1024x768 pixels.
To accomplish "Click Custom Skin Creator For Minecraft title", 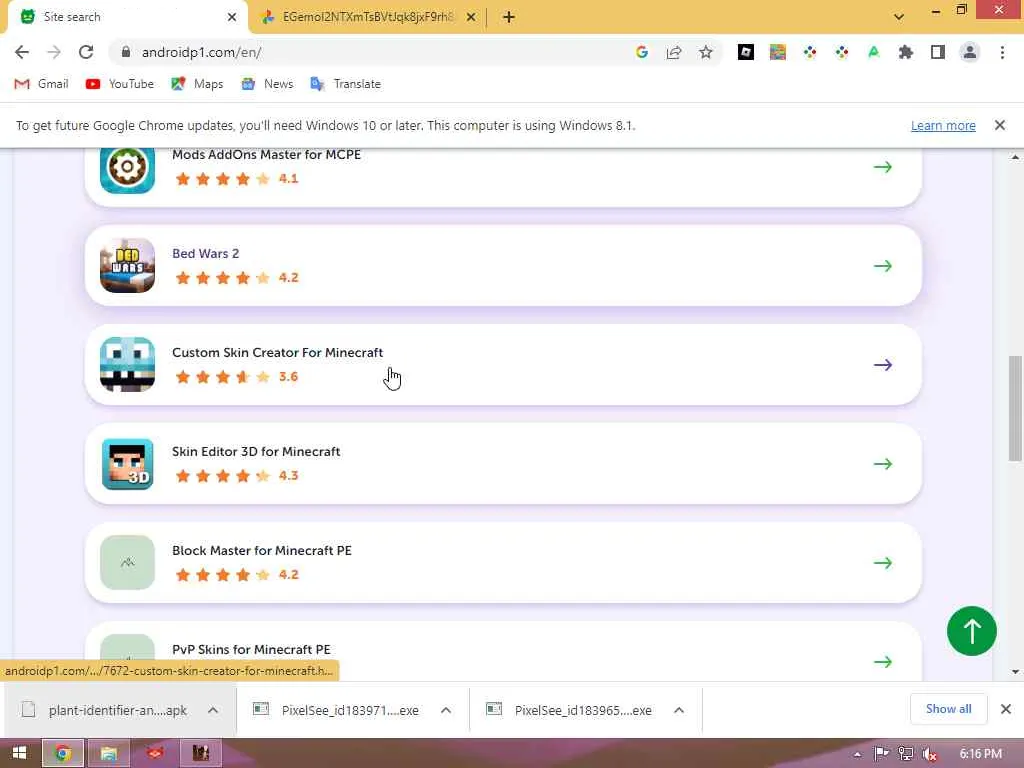I will tap(278, 353).
